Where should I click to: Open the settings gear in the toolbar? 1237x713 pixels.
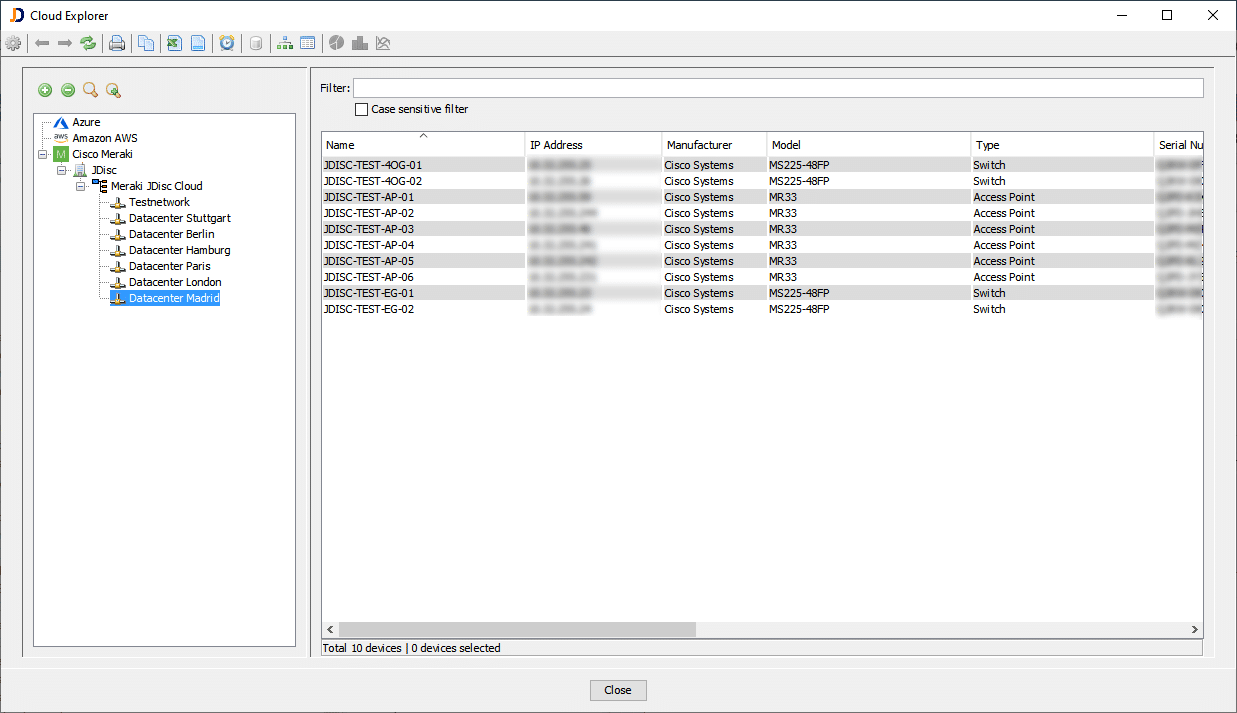13,43
